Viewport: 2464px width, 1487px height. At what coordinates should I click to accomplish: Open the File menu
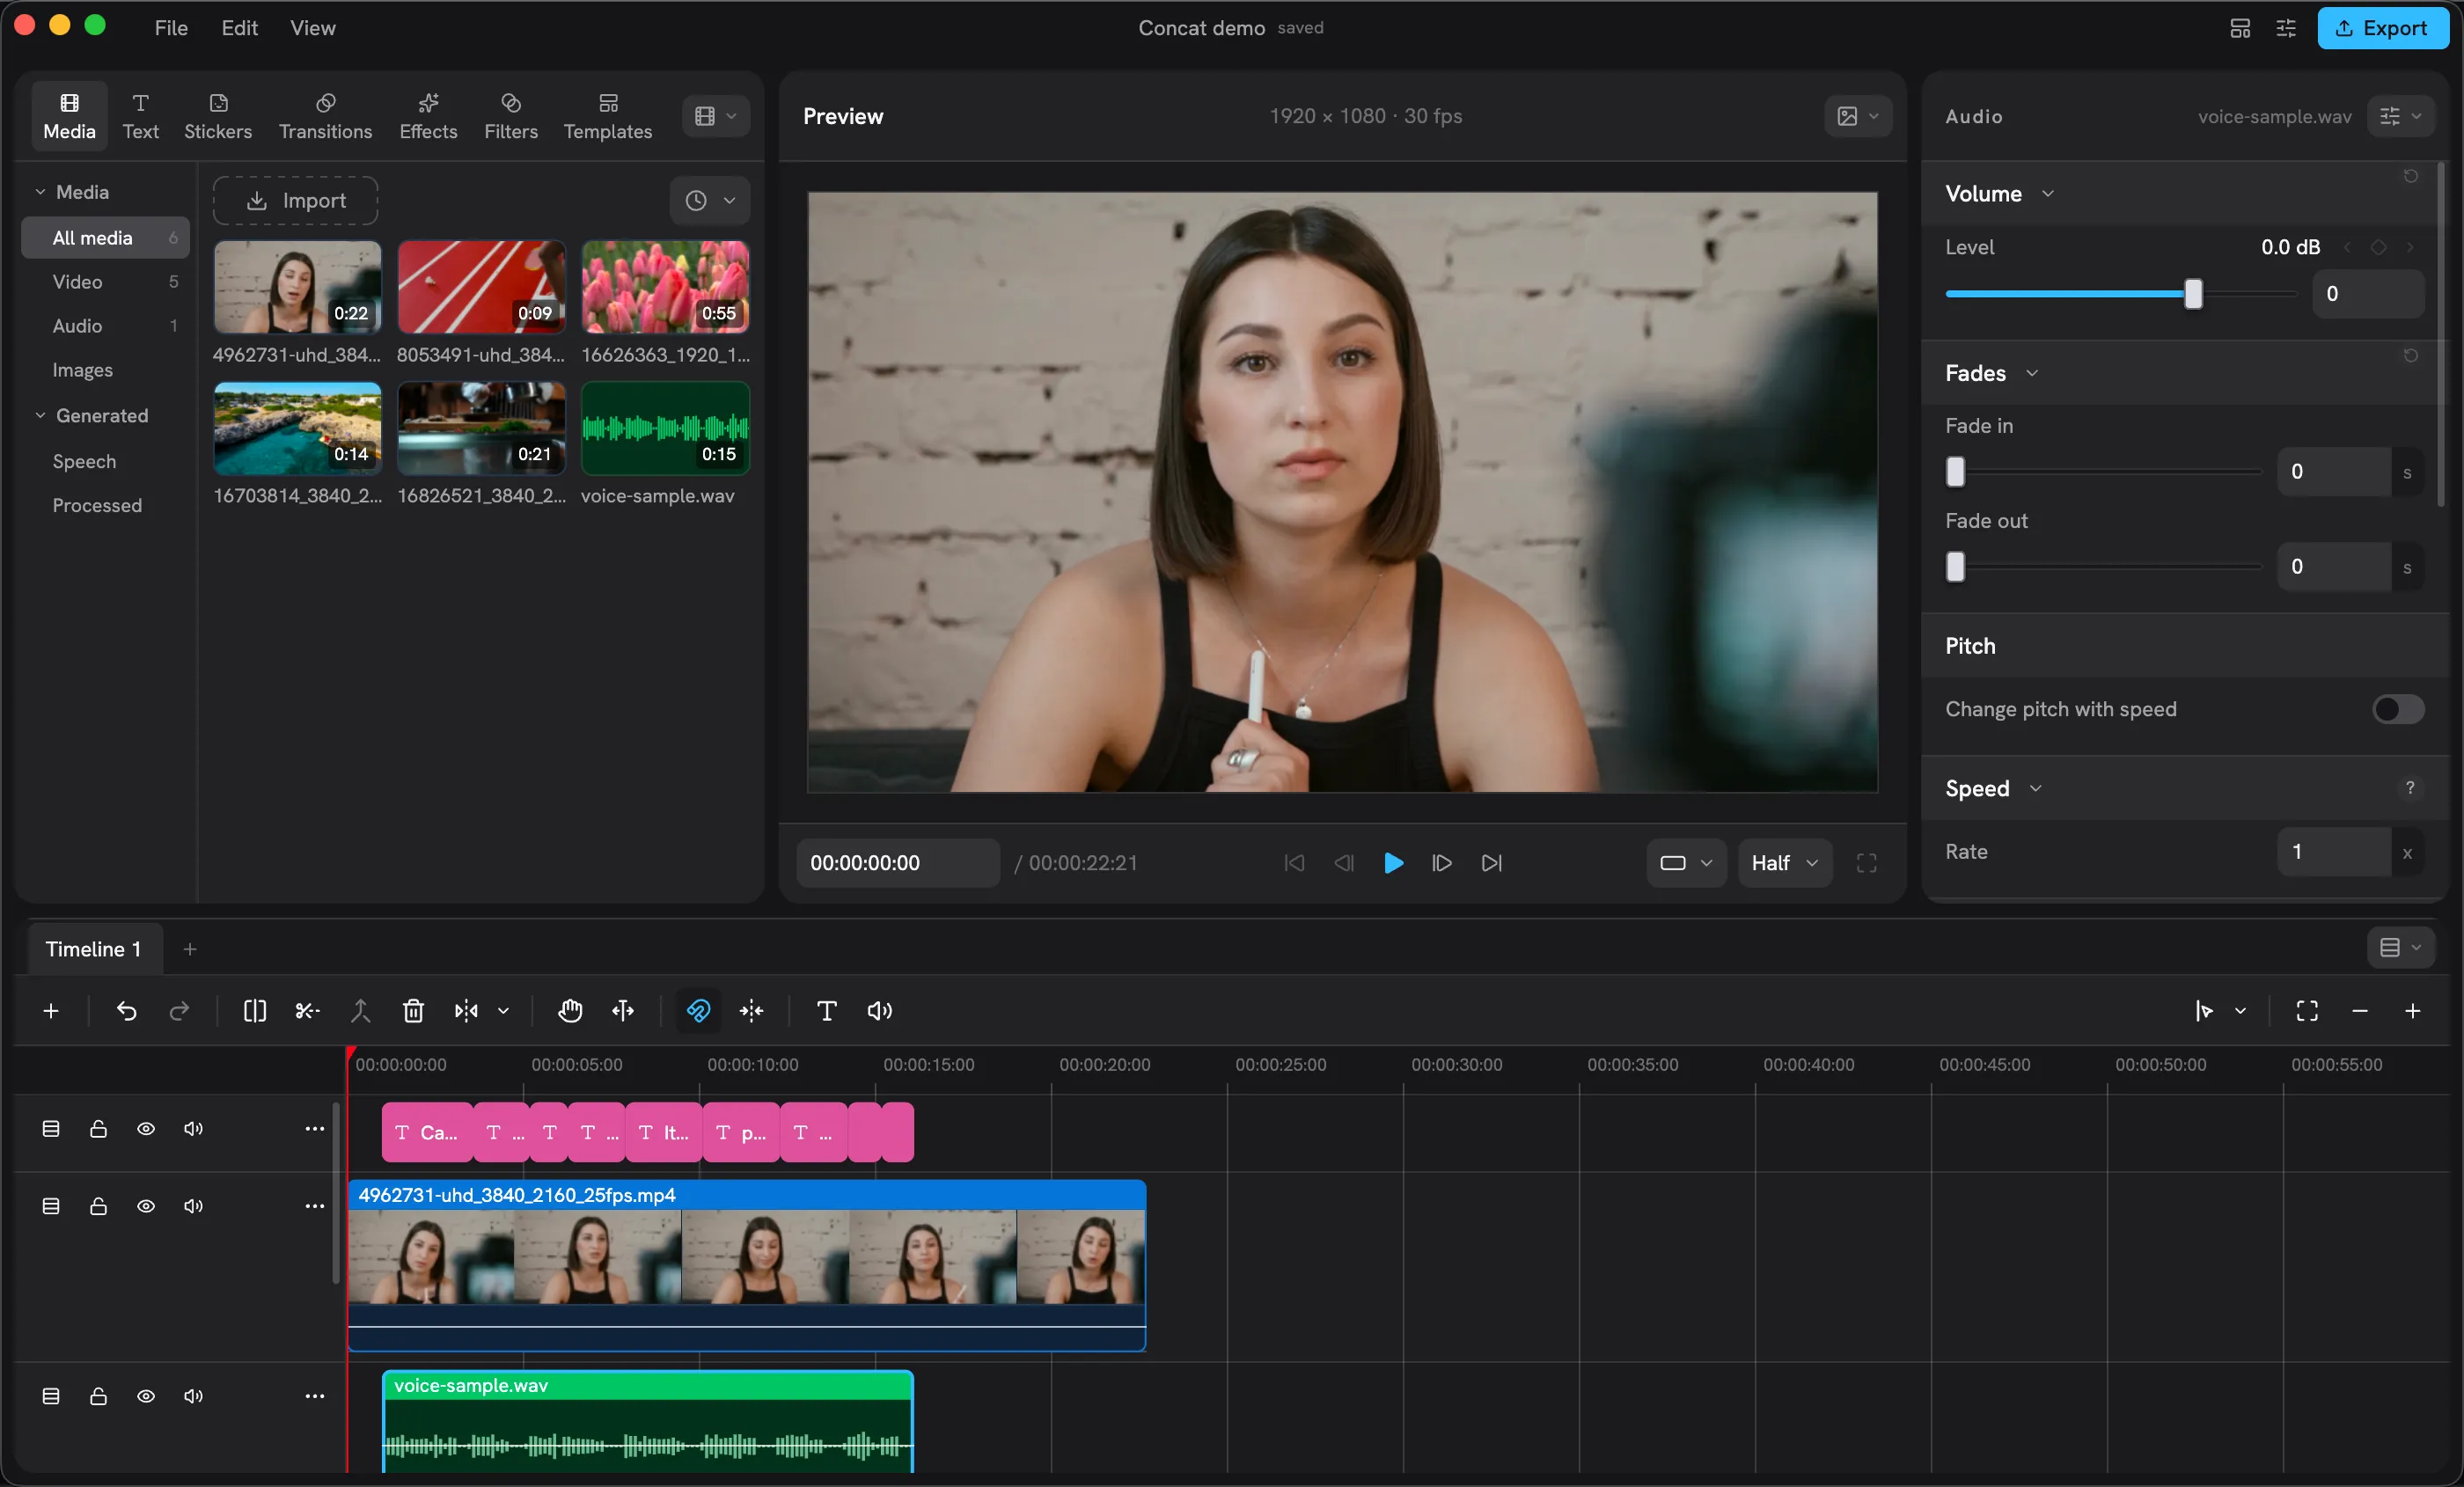[x=171, y=28]
